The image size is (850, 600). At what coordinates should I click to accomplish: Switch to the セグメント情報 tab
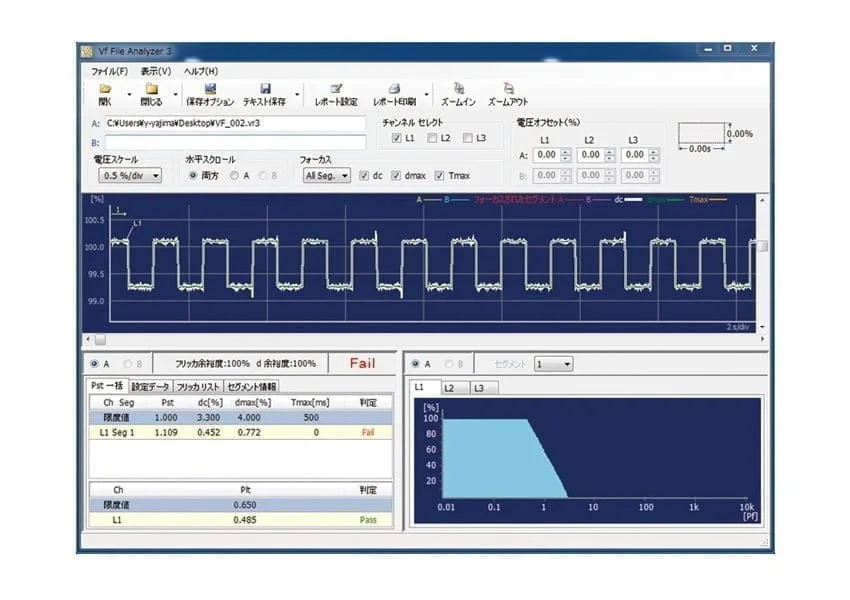point(252,386)
